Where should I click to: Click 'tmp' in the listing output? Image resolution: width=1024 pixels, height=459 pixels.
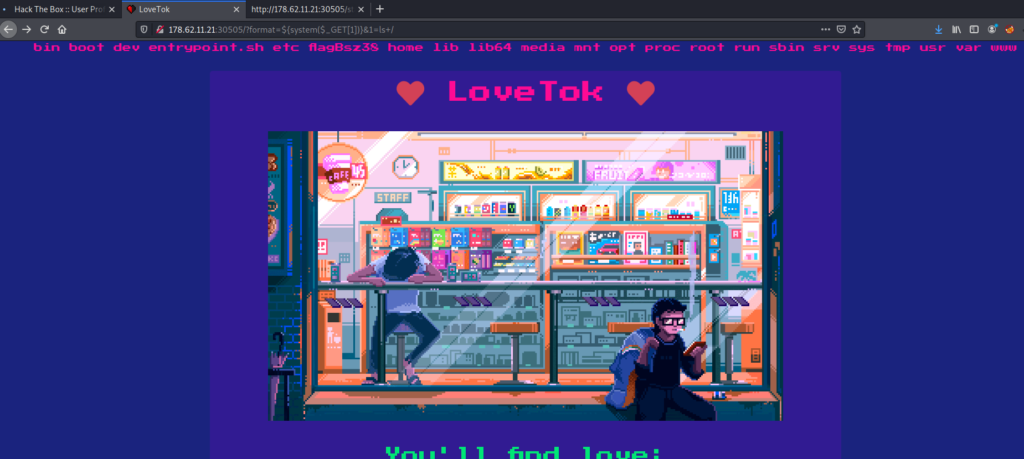click(x=897, y=48)
